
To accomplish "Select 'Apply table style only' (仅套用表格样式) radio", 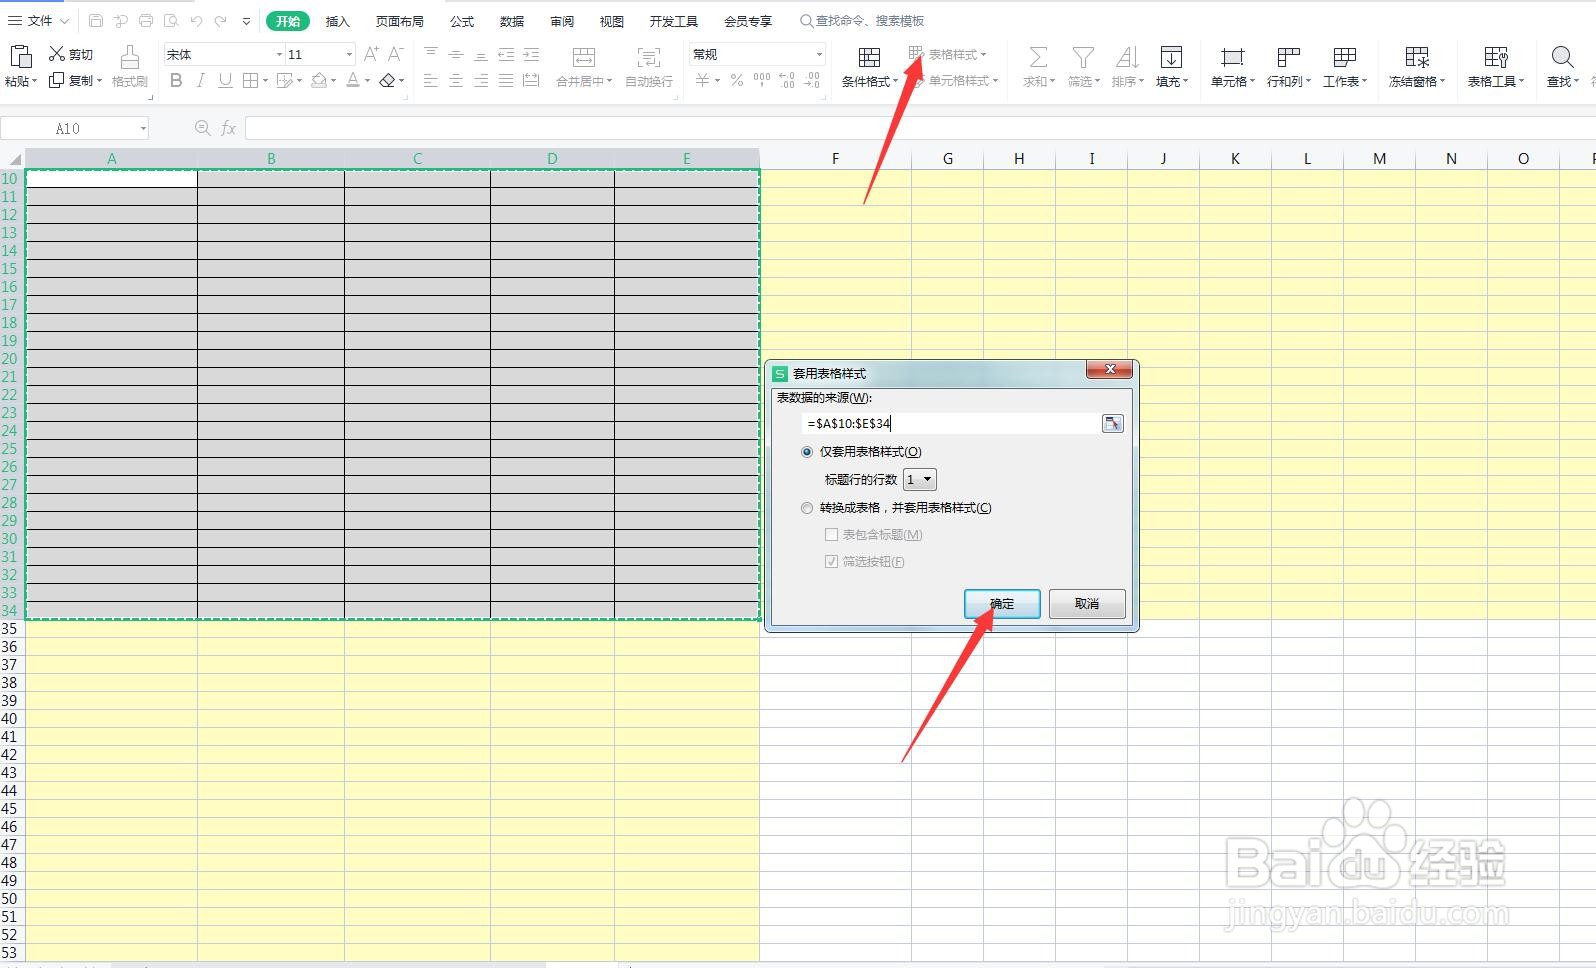I will (x=807, y=452).
